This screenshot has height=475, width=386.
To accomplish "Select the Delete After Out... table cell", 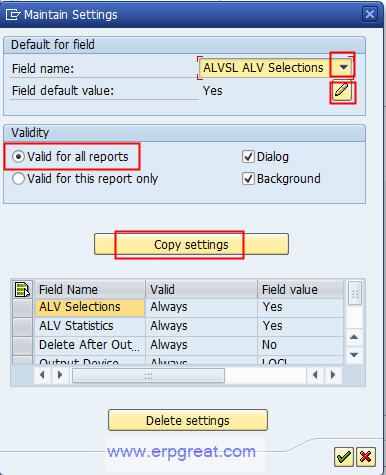I will click(89, 345).
